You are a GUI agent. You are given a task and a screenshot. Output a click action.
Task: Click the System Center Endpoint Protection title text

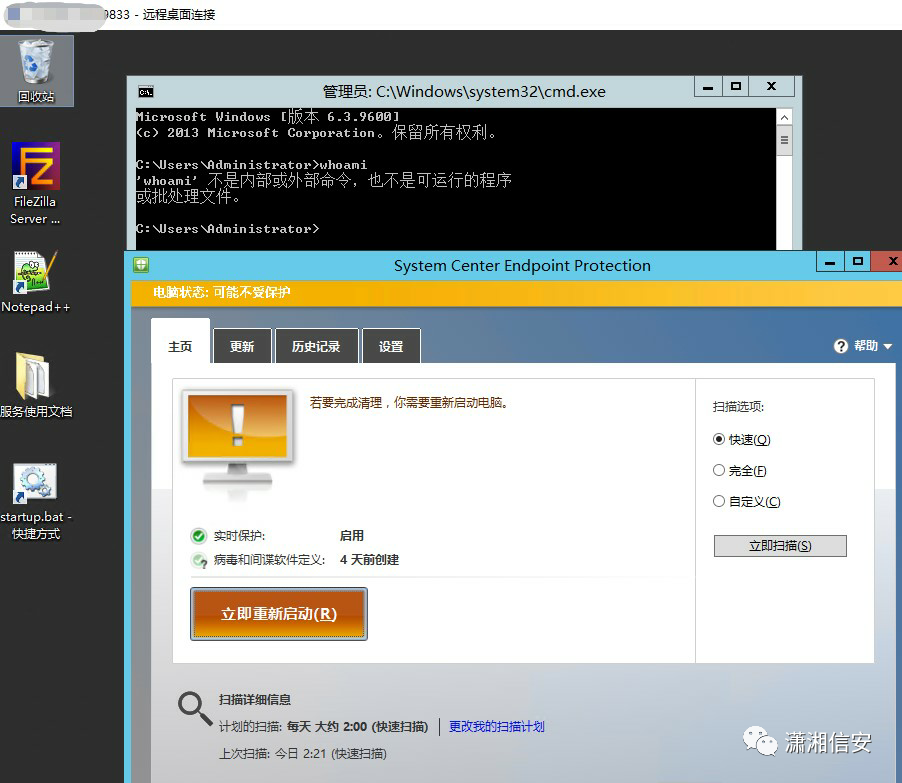(522, 265)
